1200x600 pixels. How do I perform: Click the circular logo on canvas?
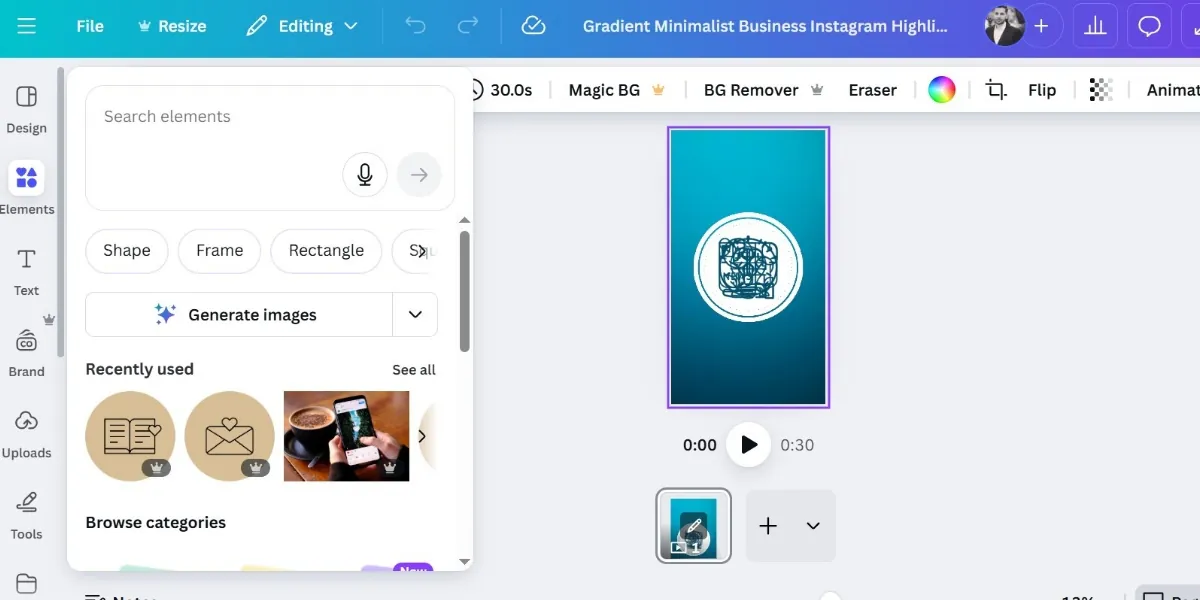(x=749, y=268)
